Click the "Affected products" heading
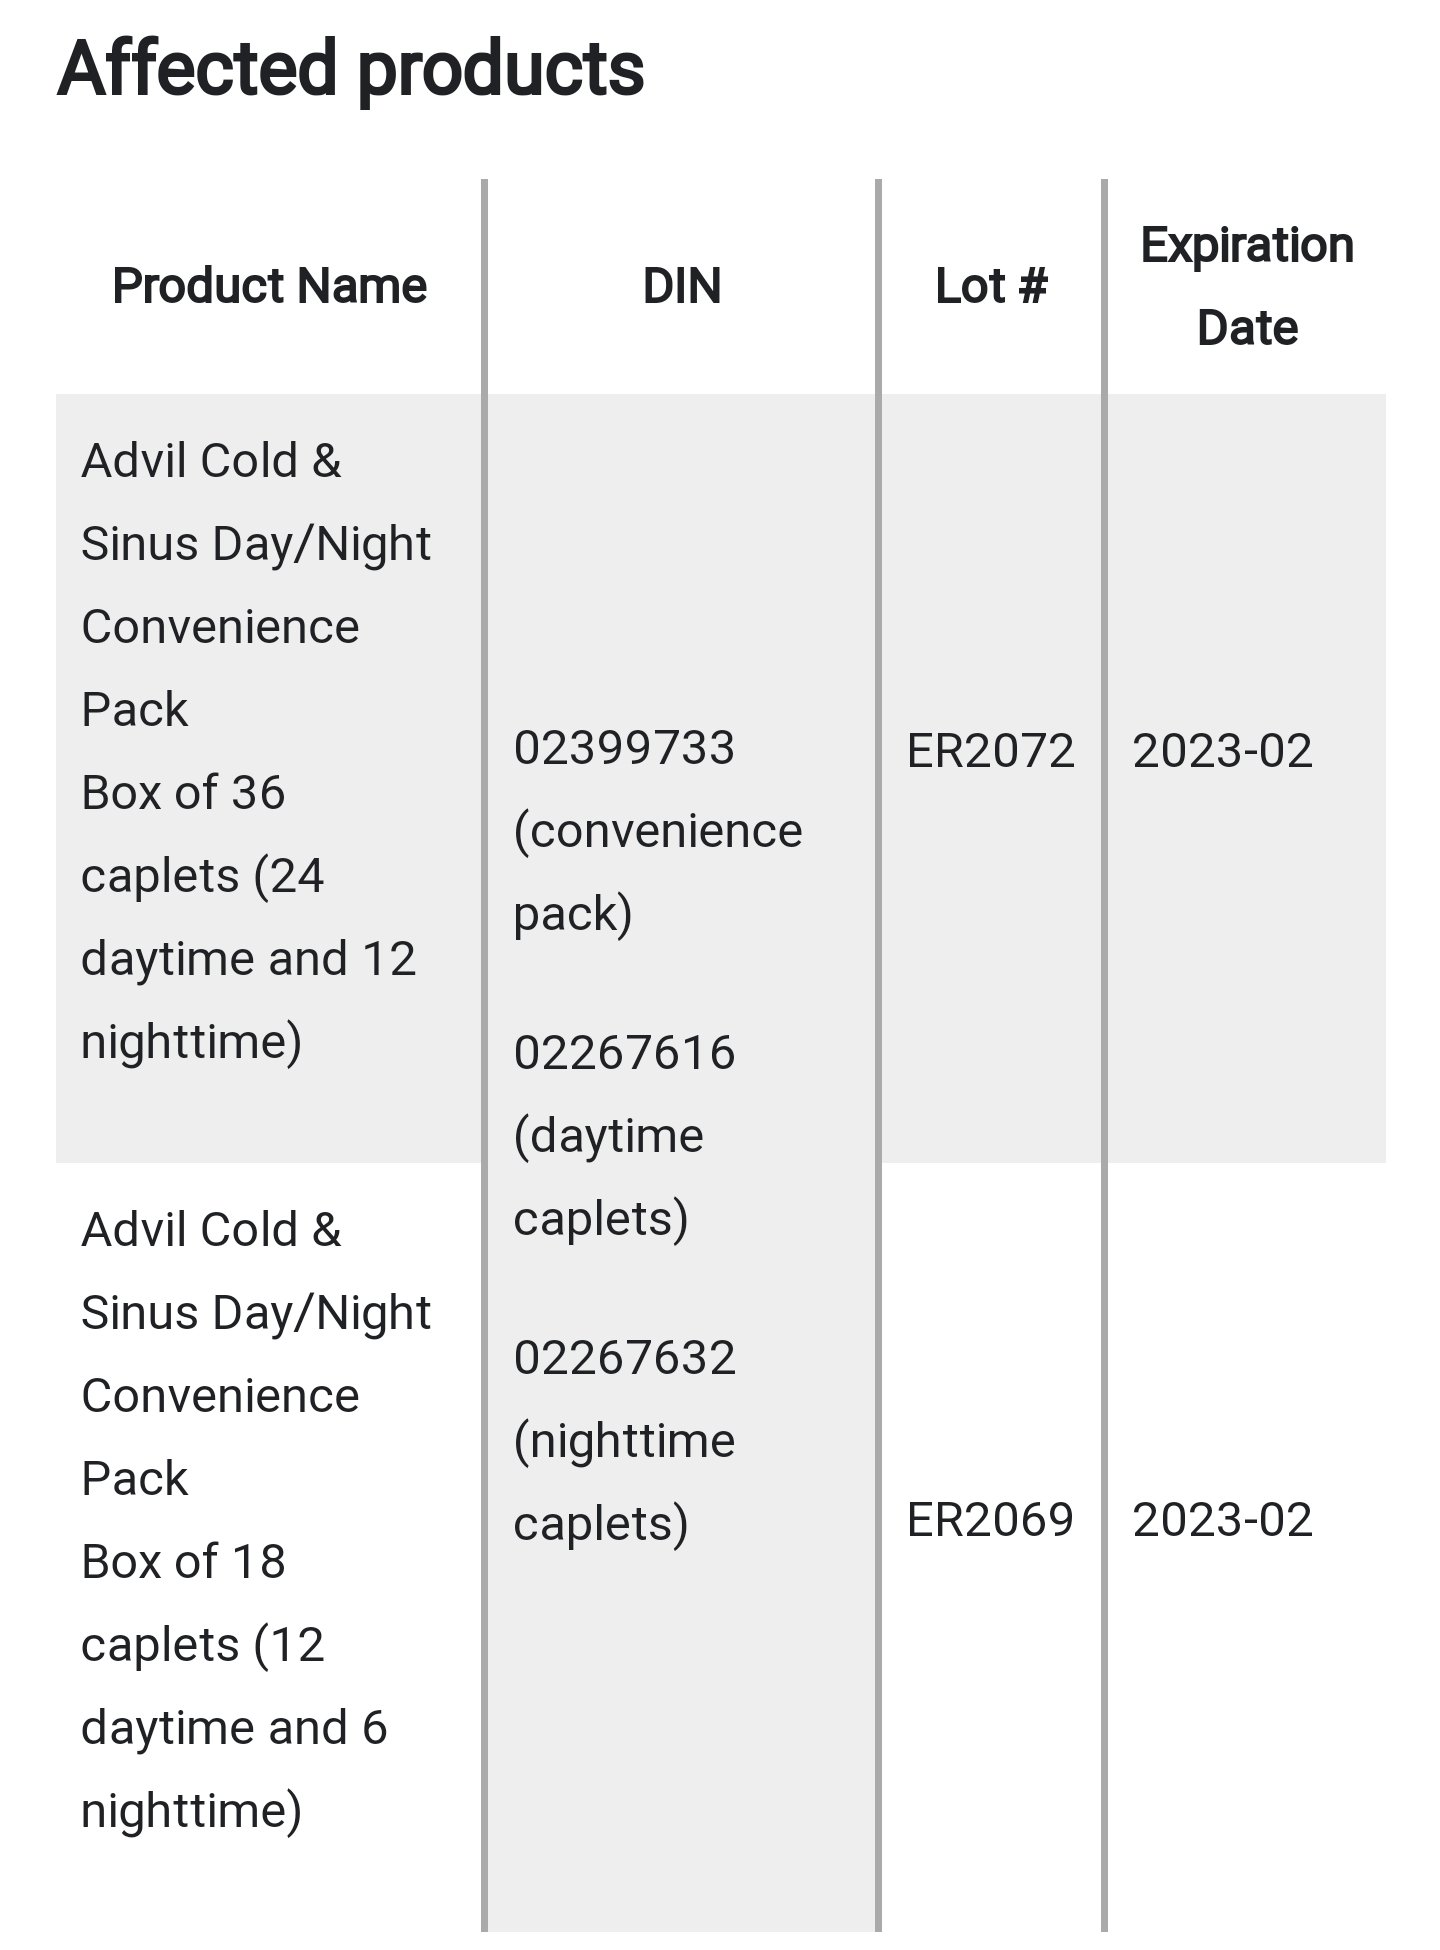Screen dimensions: 1440x1950 coord(350,69)
